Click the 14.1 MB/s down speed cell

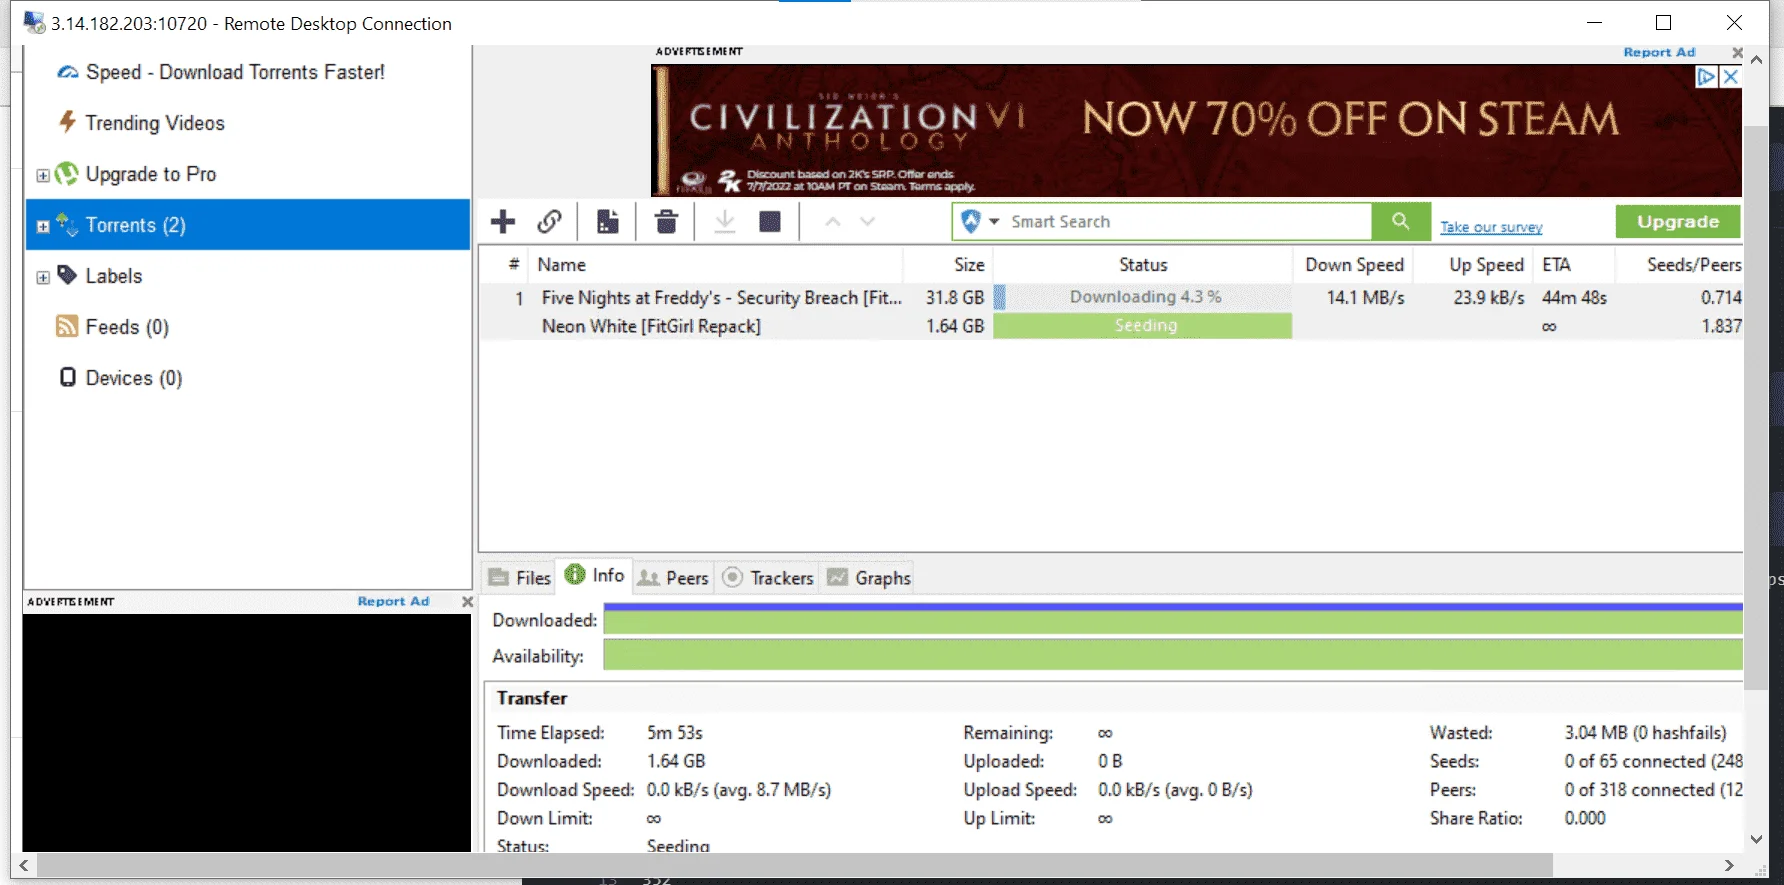tap(1365, 298)
